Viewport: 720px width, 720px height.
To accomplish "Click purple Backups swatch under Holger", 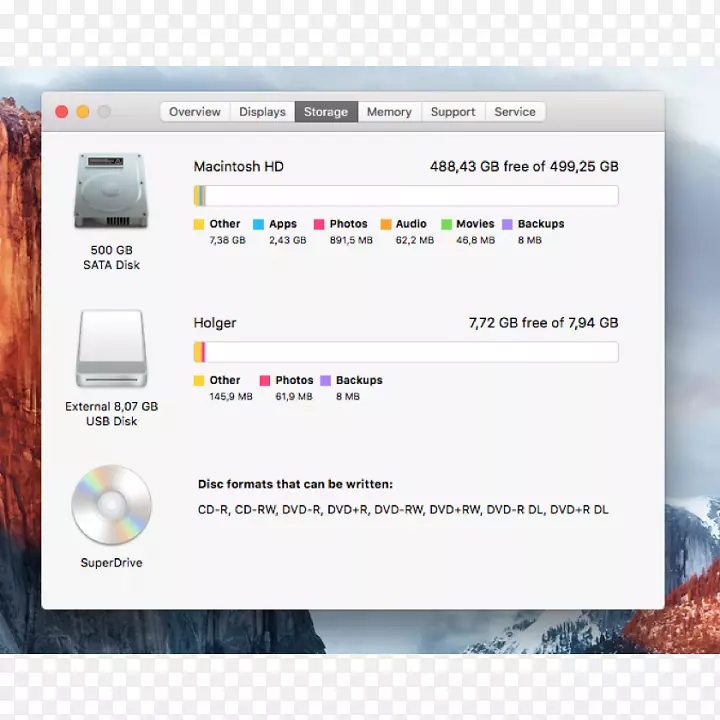I will click(x=326, y=381).
